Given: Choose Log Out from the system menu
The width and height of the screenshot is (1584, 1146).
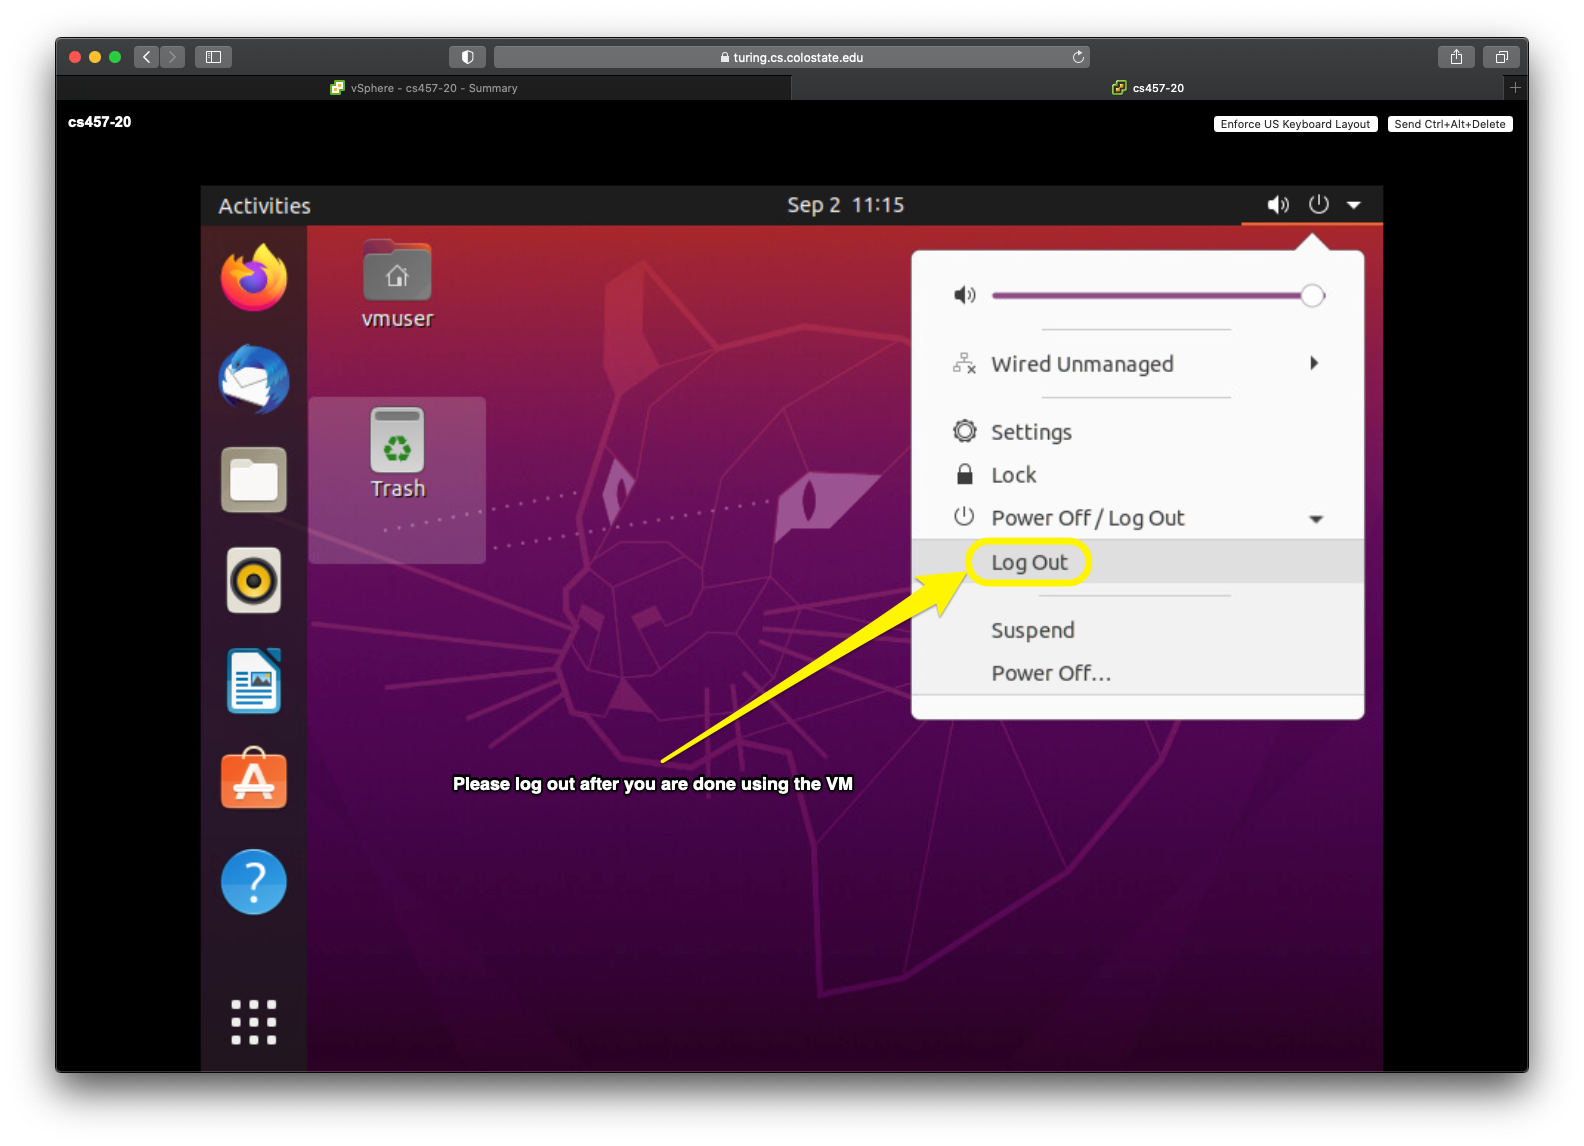Looking at the screenshot, I should [1029, 562].
